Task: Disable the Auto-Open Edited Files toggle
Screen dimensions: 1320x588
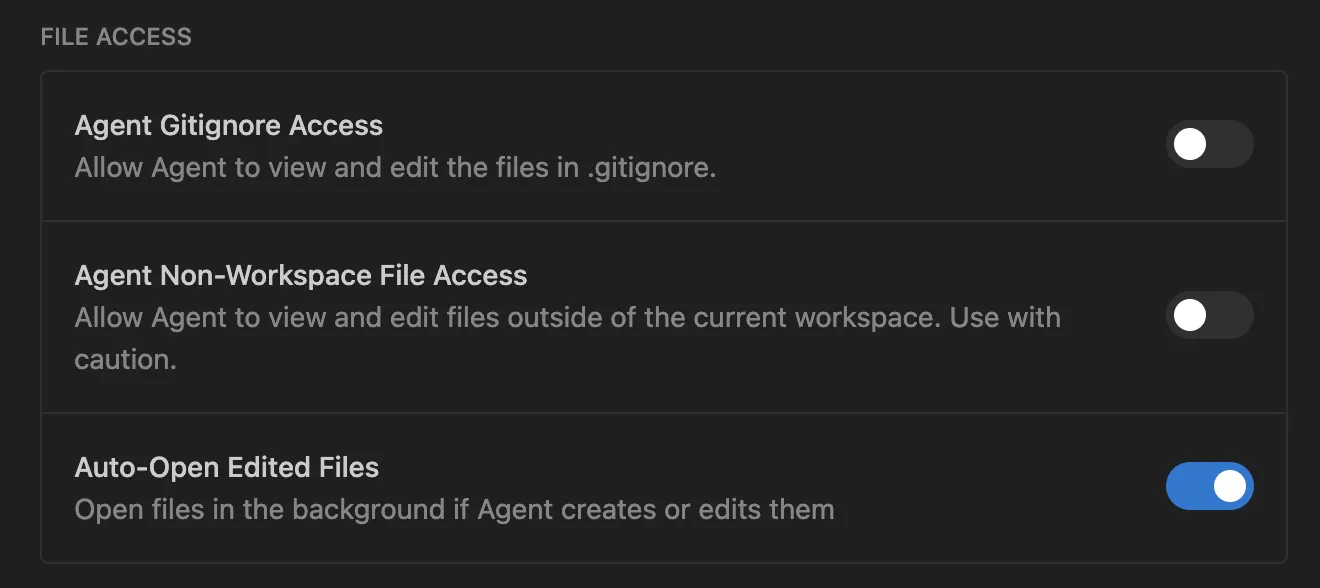Action: [1209, 486]
